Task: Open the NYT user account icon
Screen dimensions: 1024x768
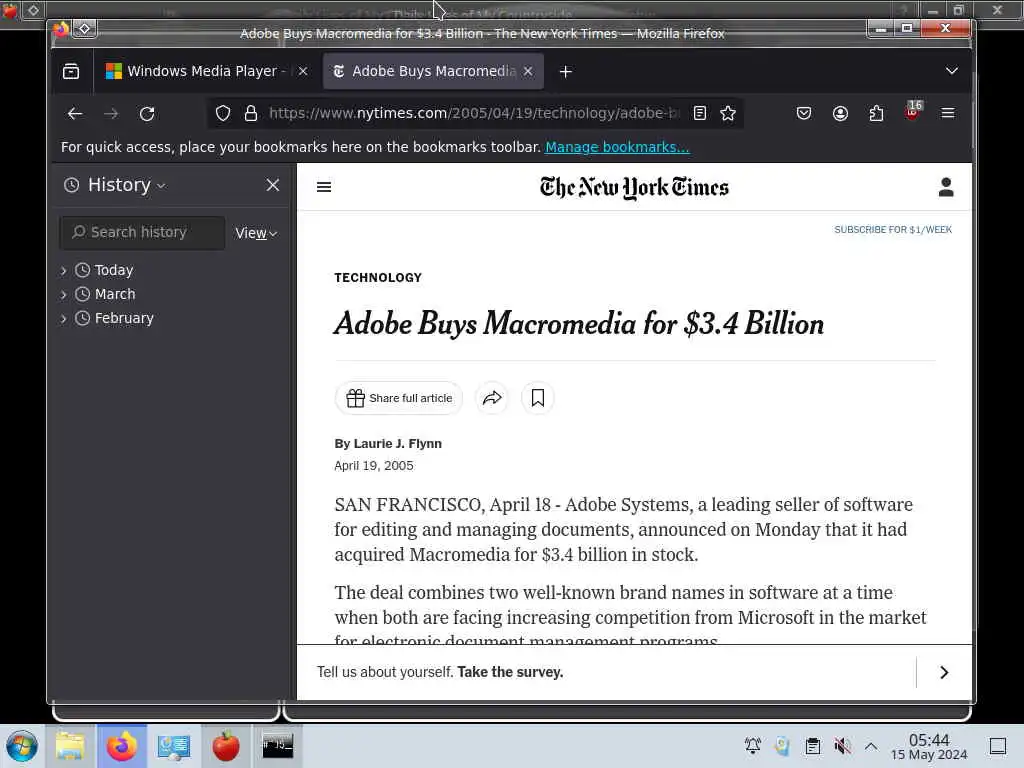Action: coord(946,187)
